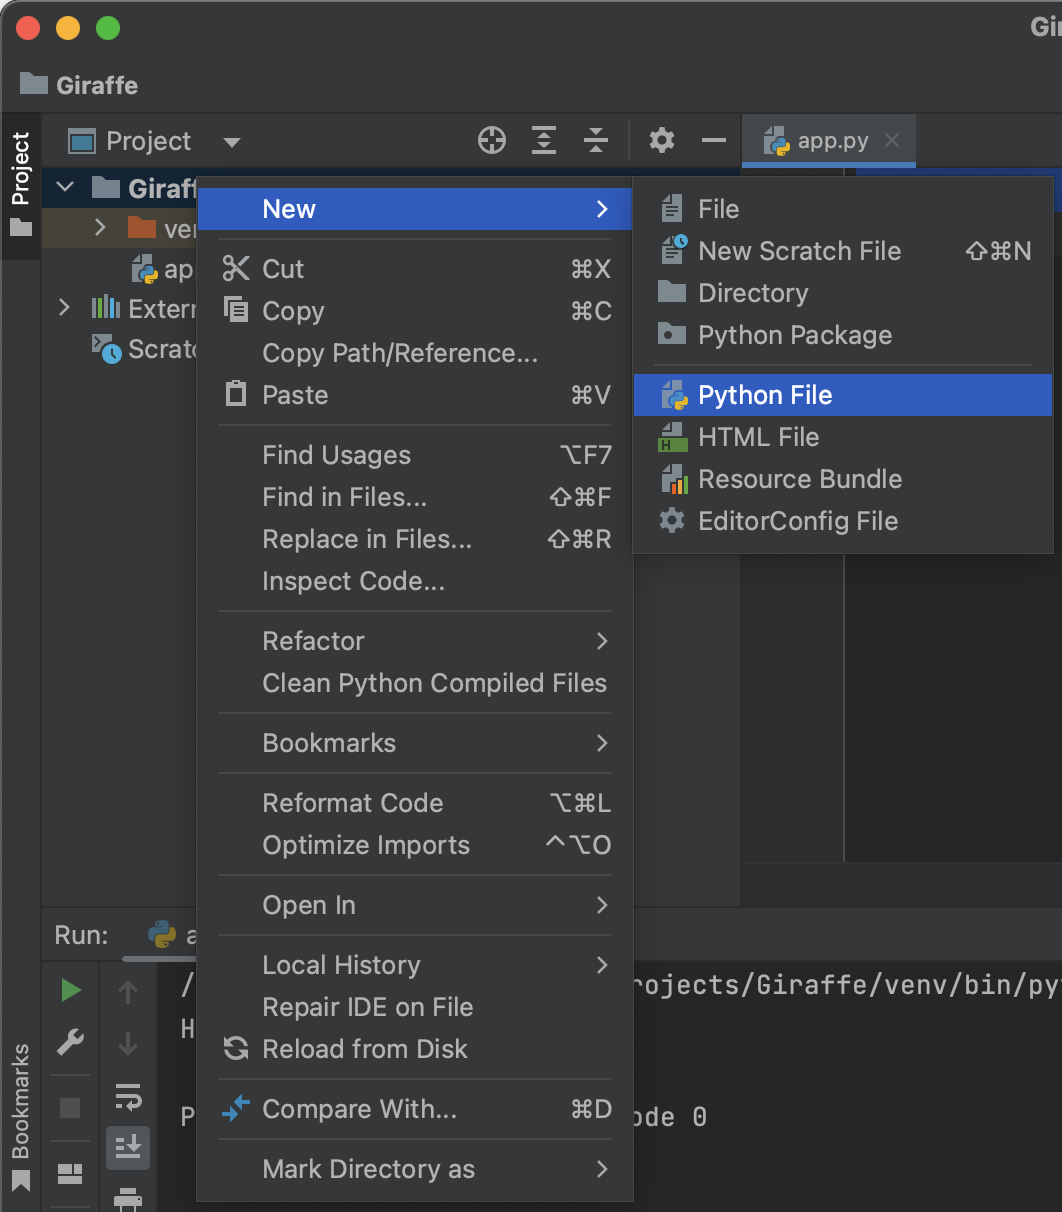Choose HTML File in New submenu
Viewport: 1062px width, 1212px height.
[843, 437]
